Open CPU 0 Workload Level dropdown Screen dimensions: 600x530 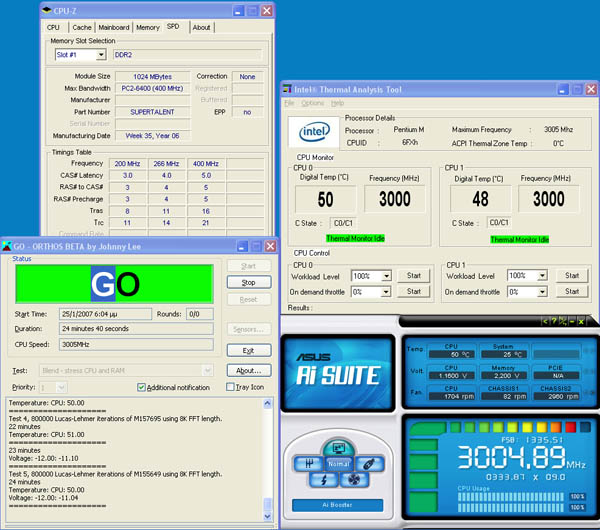point(386,276)
